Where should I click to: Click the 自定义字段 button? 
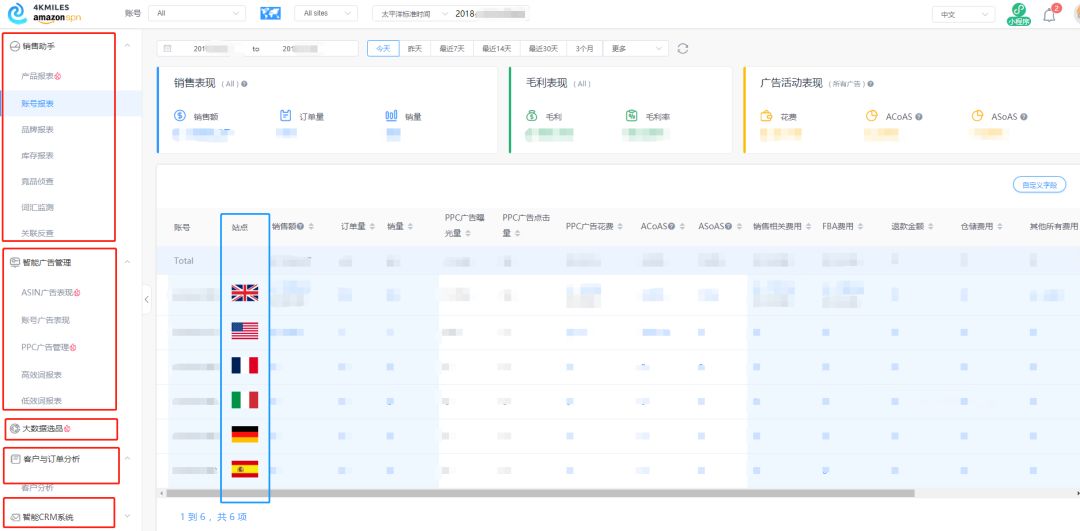(1039, 185)
